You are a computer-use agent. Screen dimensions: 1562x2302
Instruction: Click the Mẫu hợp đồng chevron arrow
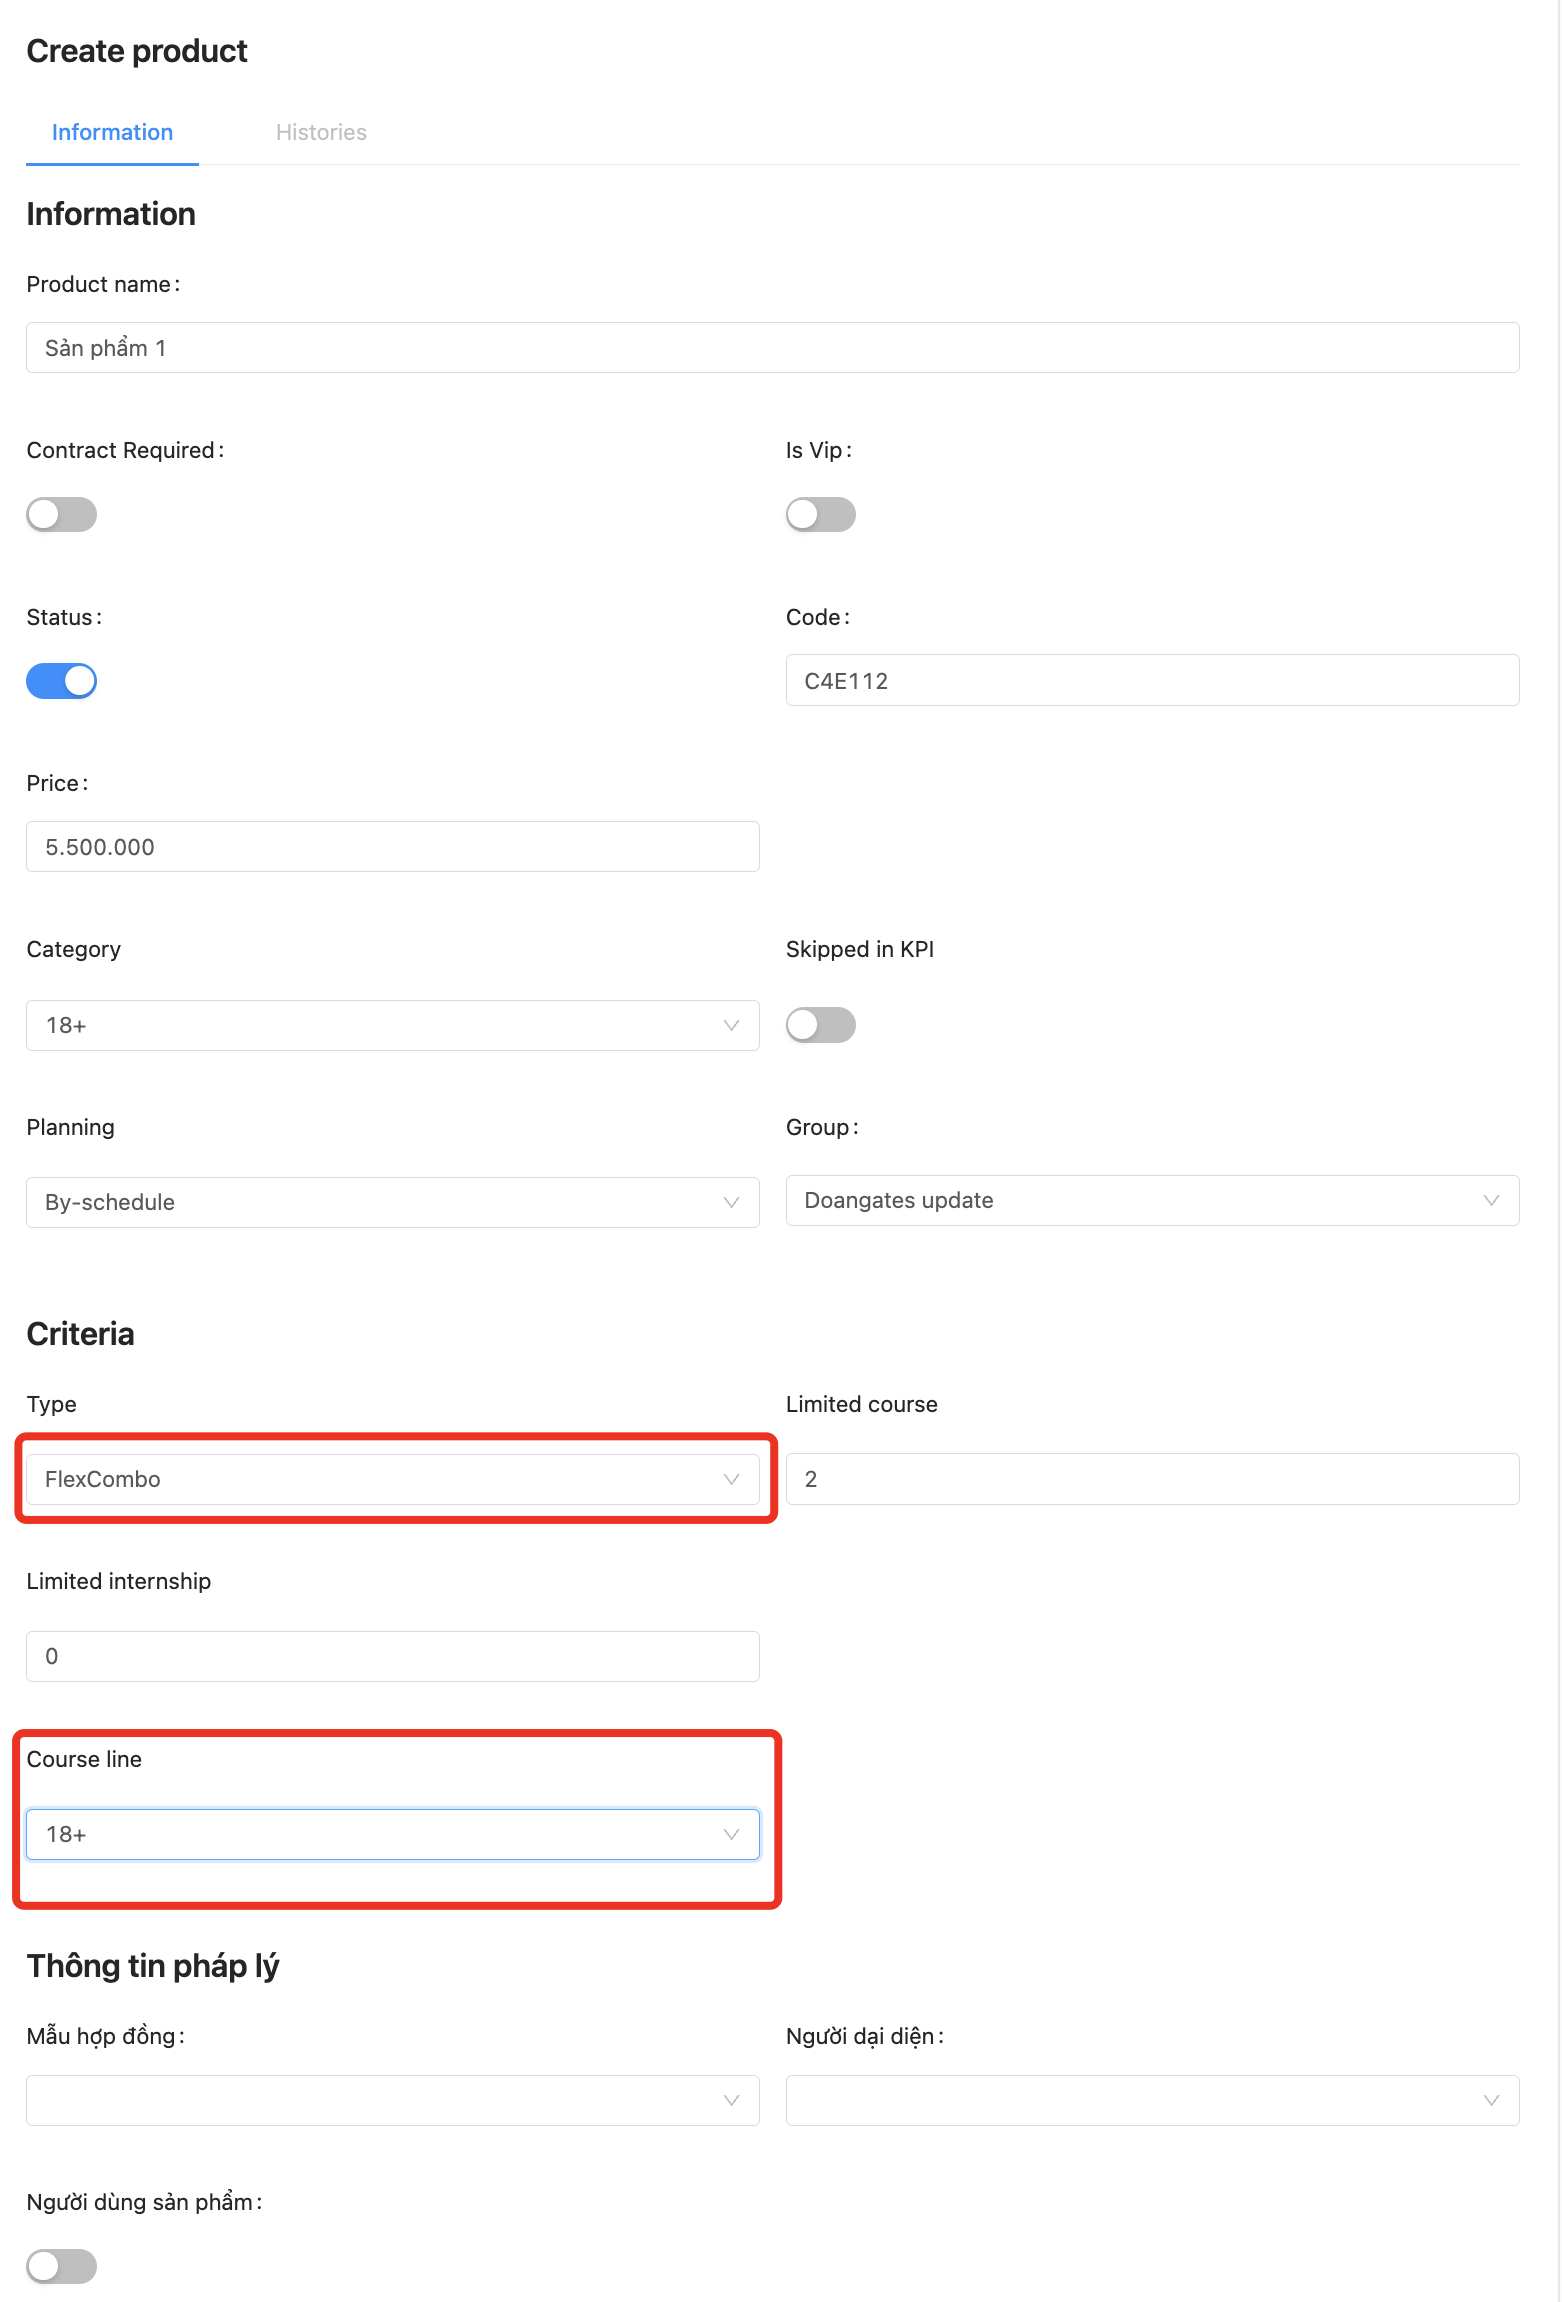(x=731, y=2100)
